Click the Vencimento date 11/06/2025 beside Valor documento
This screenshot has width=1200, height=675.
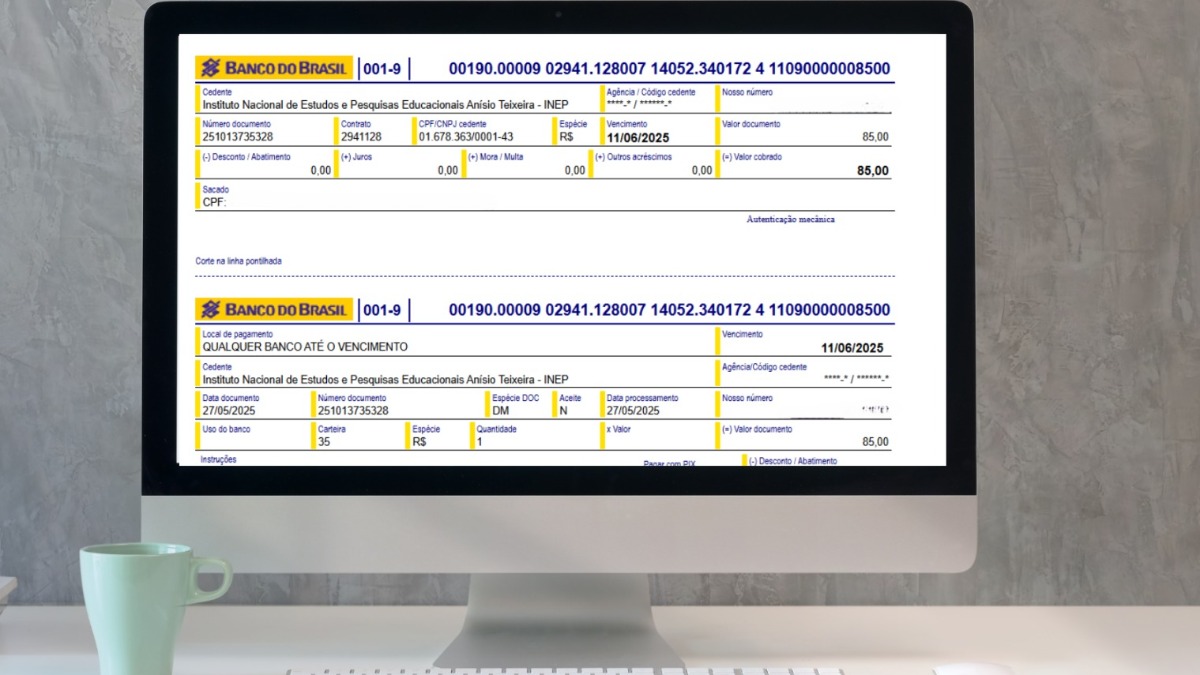(637, 137)
